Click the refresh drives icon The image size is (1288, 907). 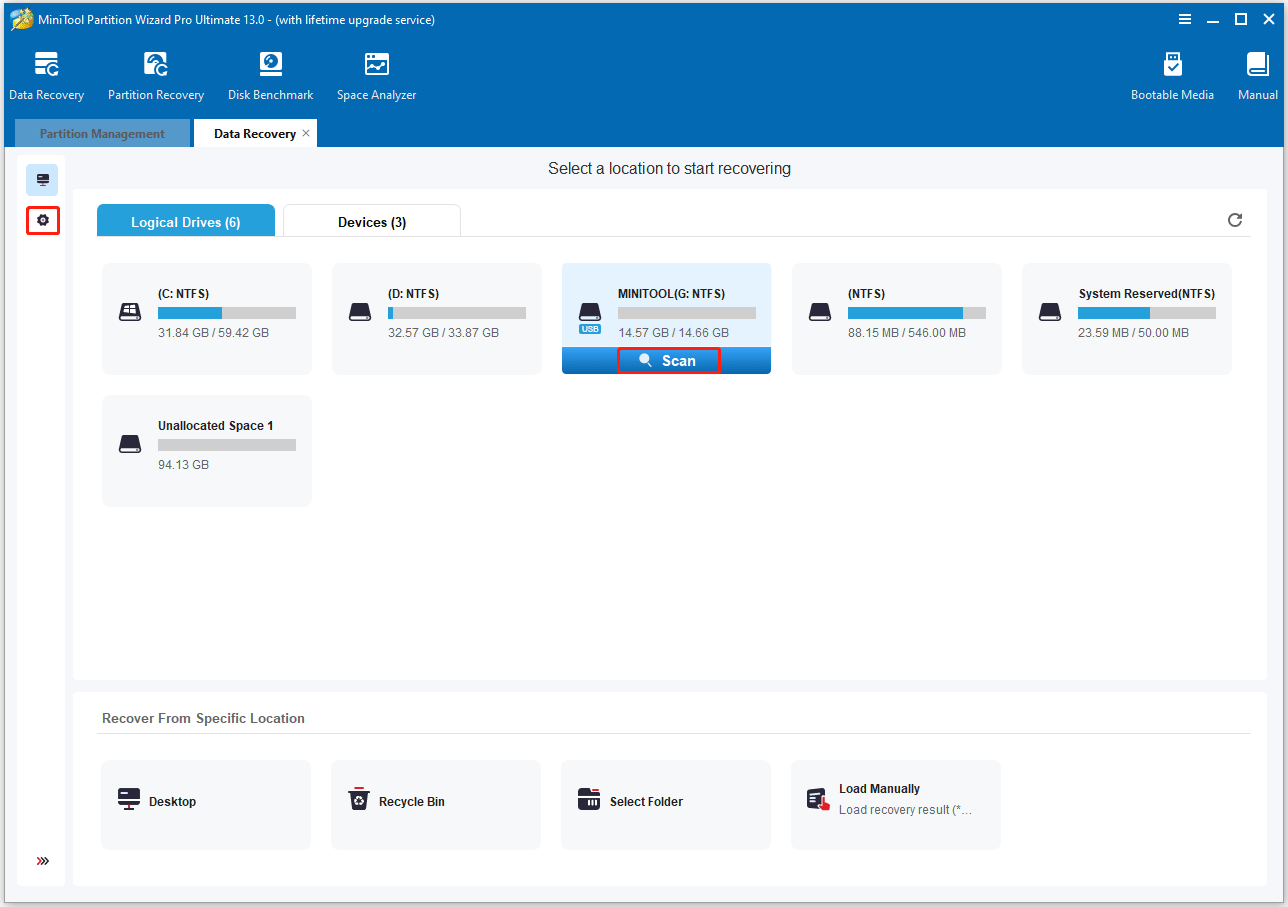tap(1235, 220)
